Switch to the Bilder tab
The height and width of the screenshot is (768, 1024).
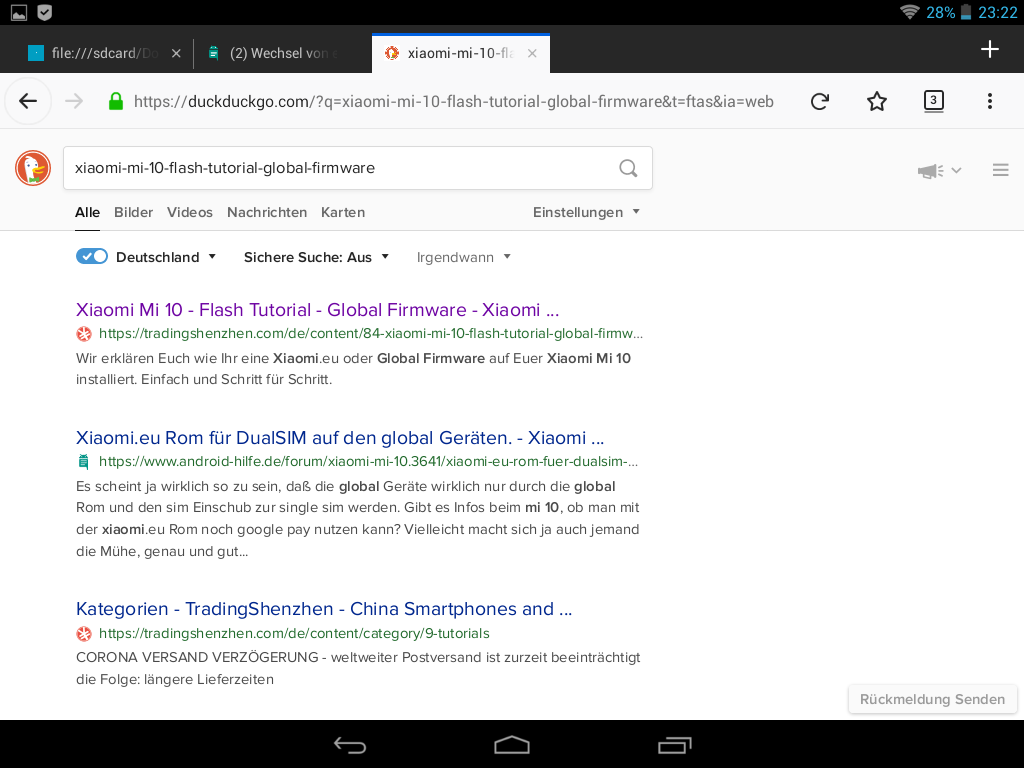[133, 212]
